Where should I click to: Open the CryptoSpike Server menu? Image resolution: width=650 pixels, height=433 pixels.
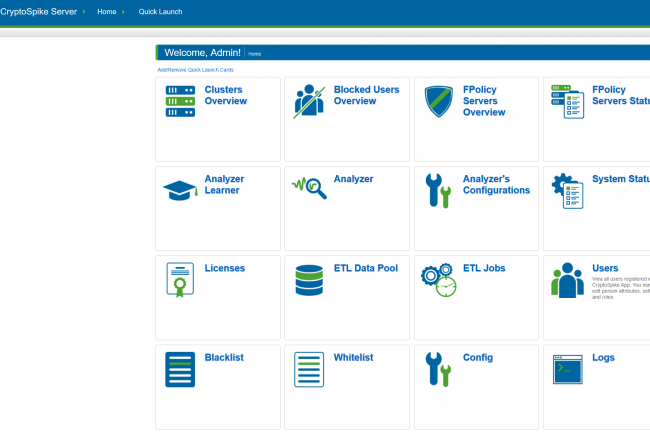tap(38, 12)
